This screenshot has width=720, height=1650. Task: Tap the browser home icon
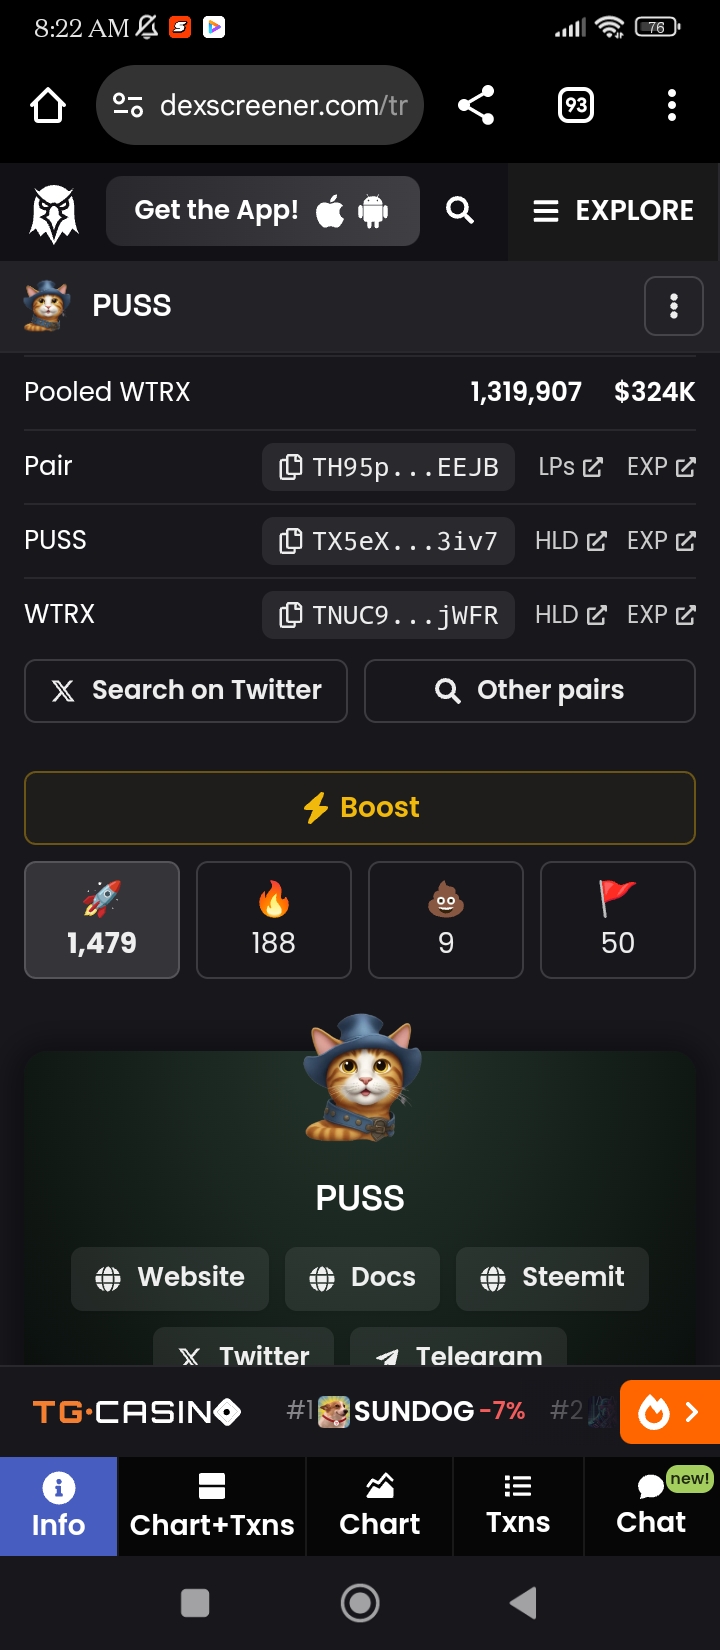pos(48,105)
